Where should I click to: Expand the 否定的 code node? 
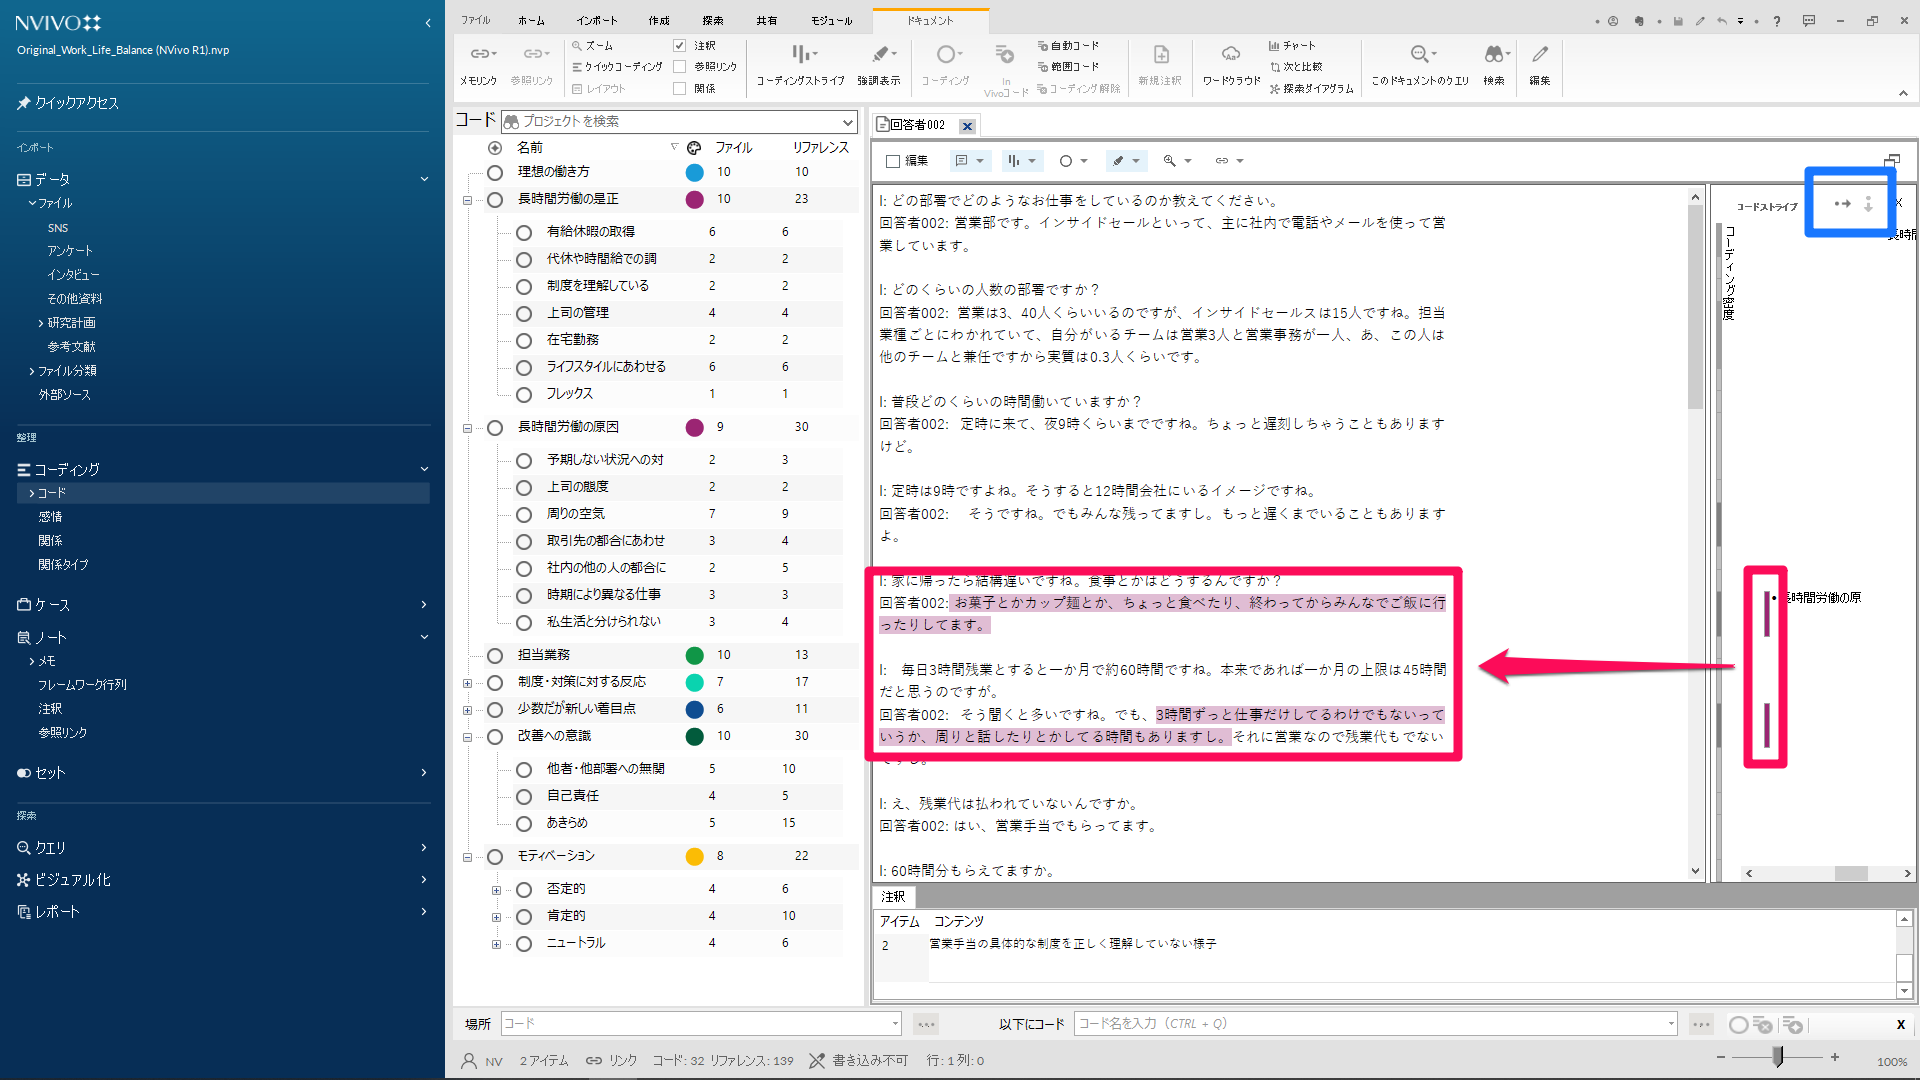pos(496,890)
